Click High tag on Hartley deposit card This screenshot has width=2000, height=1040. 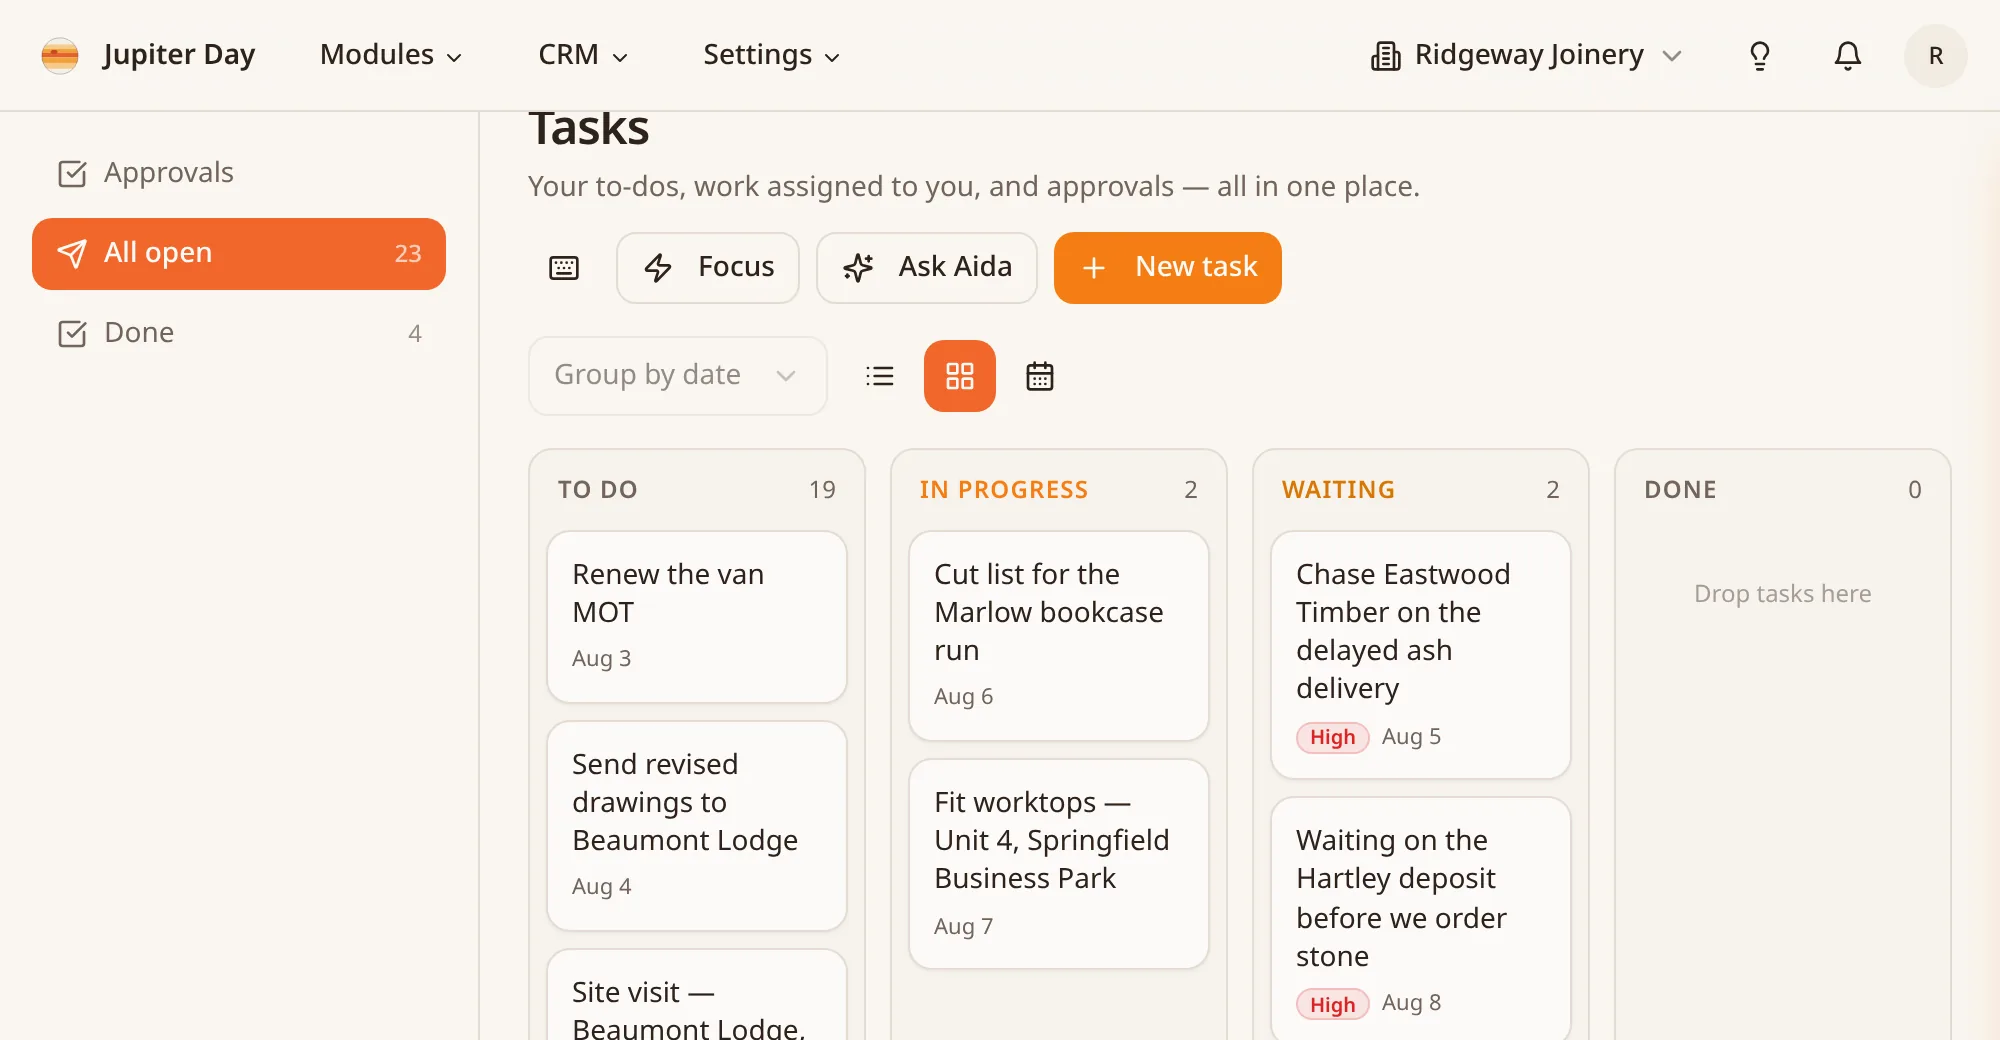[x=1333, y=1004]
